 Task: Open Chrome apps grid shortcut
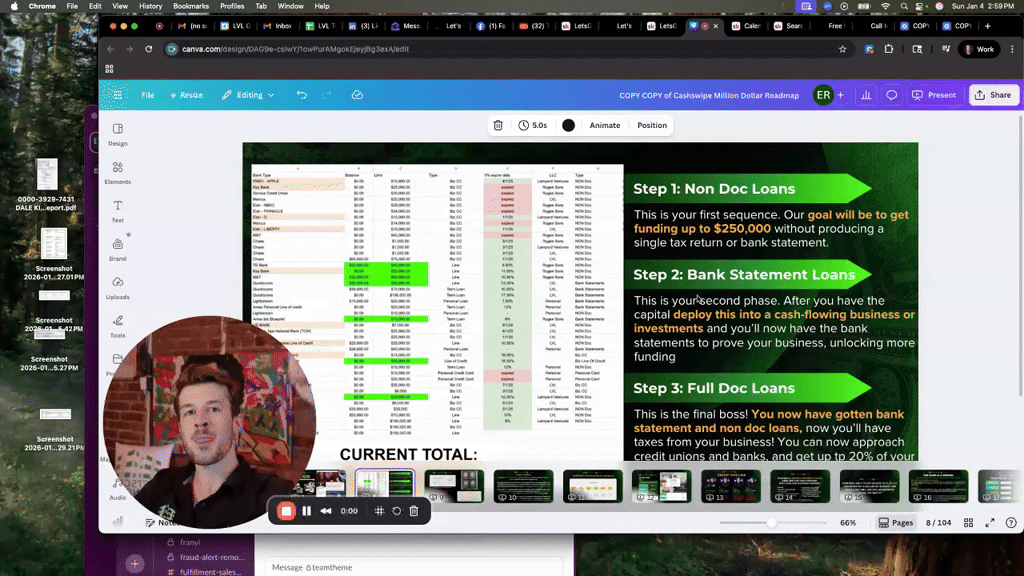click(x=109, y=69)
